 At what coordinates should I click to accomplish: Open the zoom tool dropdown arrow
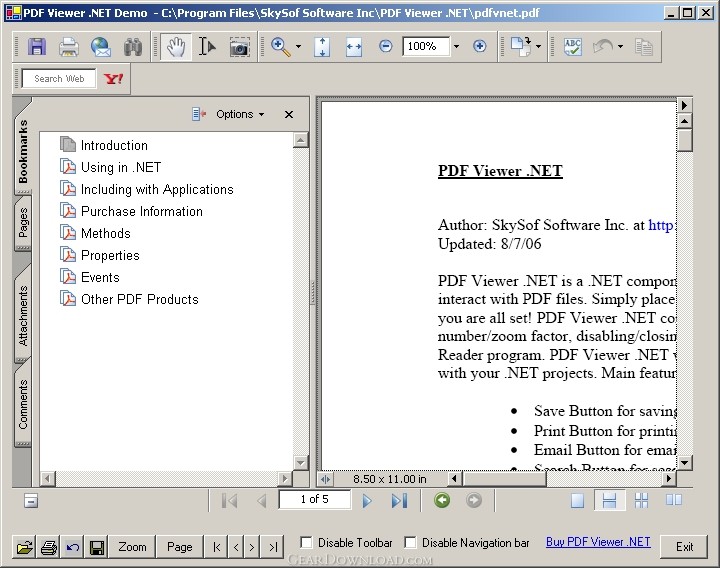[298, 46]
